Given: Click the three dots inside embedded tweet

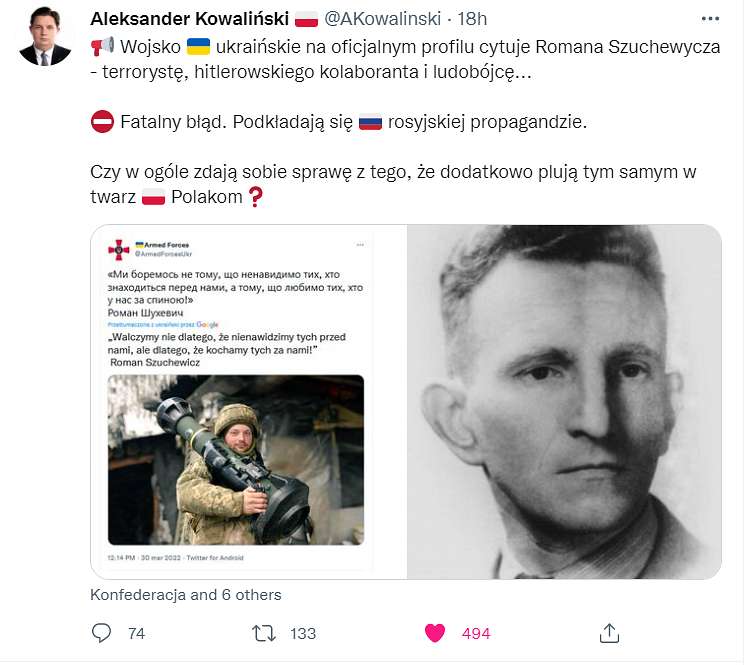Looking at the screenshot, I should pos(360,245).
